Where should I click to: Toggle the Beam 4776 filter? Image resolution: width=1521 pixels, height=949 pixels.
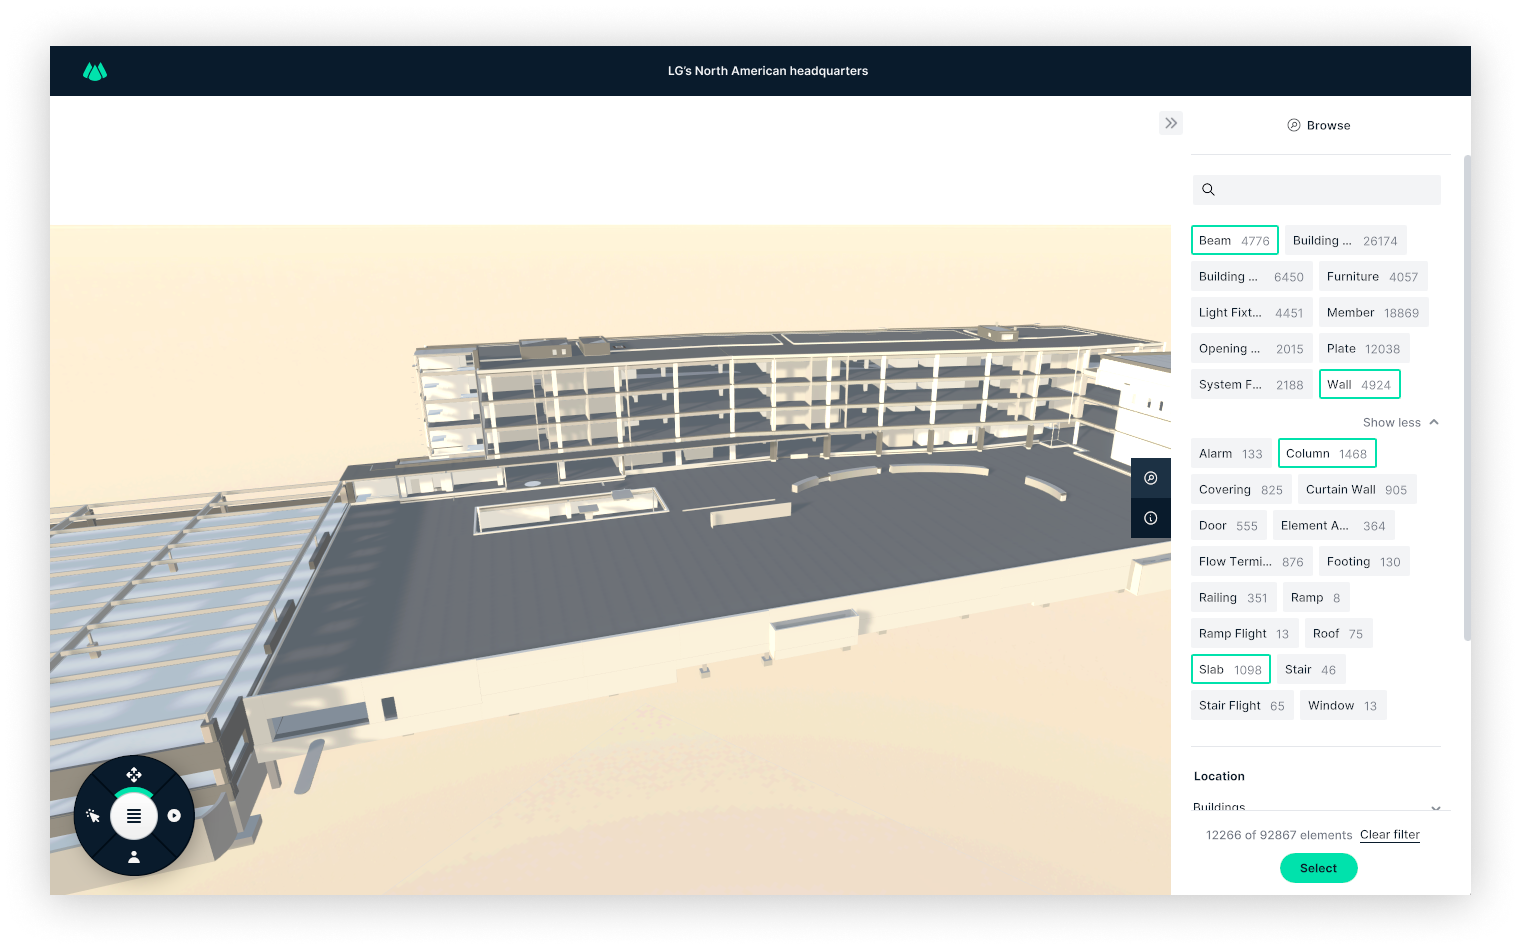tap(1235, 240)
